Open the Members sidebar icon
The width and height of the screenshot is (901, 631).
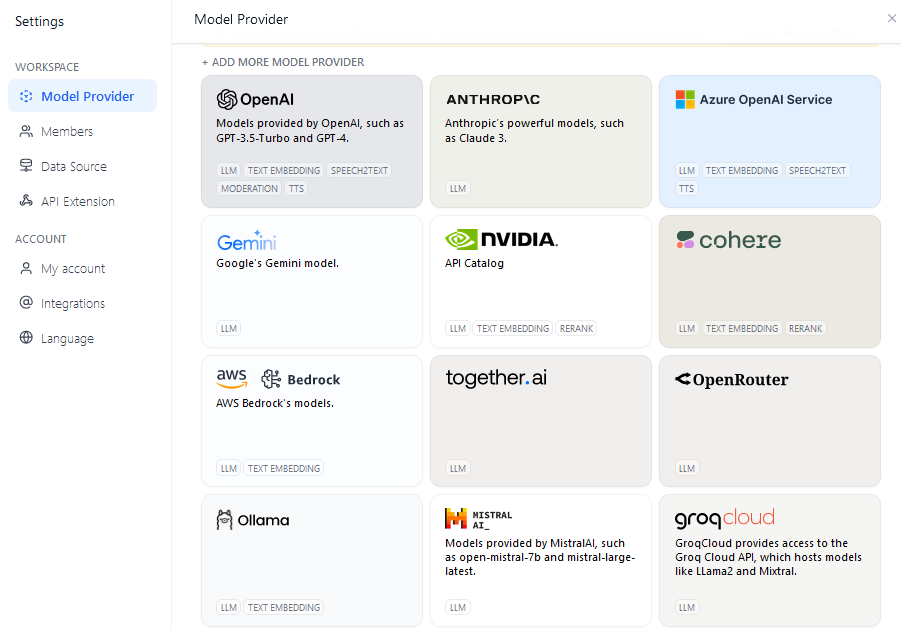(x=26, y=132)
